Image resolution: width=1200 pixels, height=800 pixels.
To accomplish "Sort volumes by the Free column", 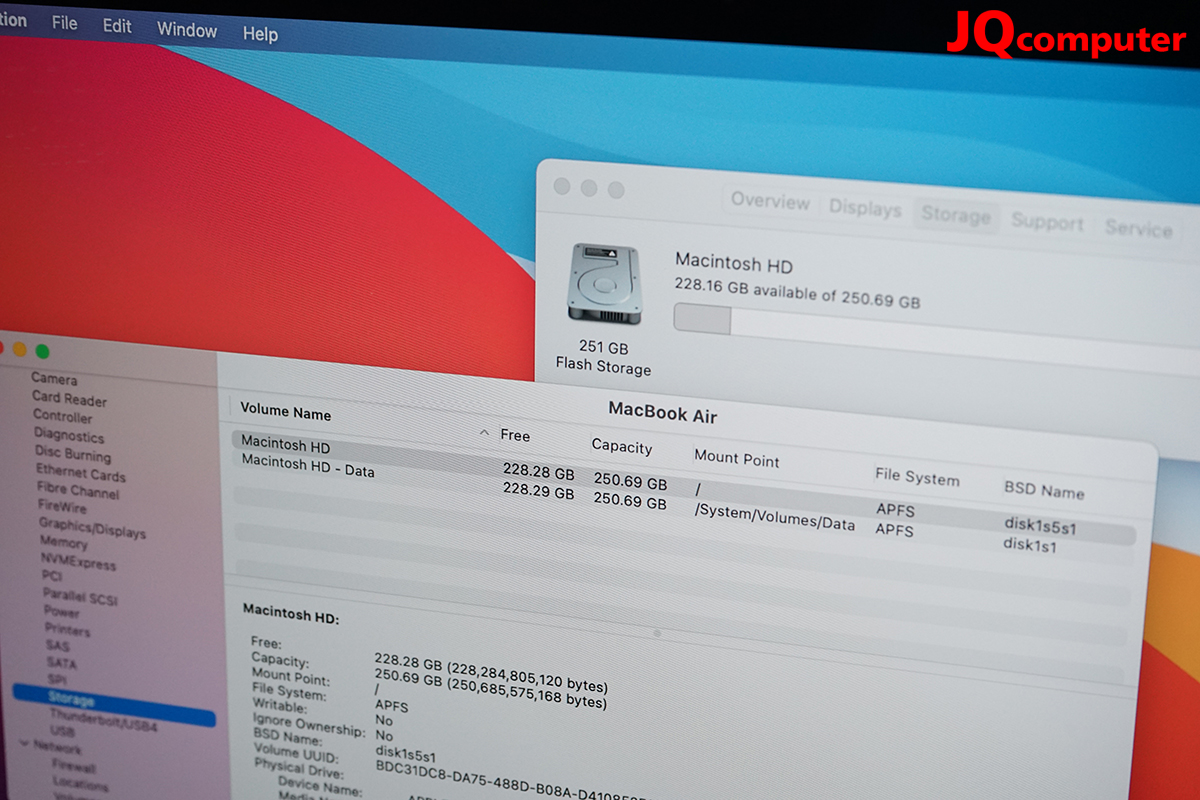I will tap(515, 436).
